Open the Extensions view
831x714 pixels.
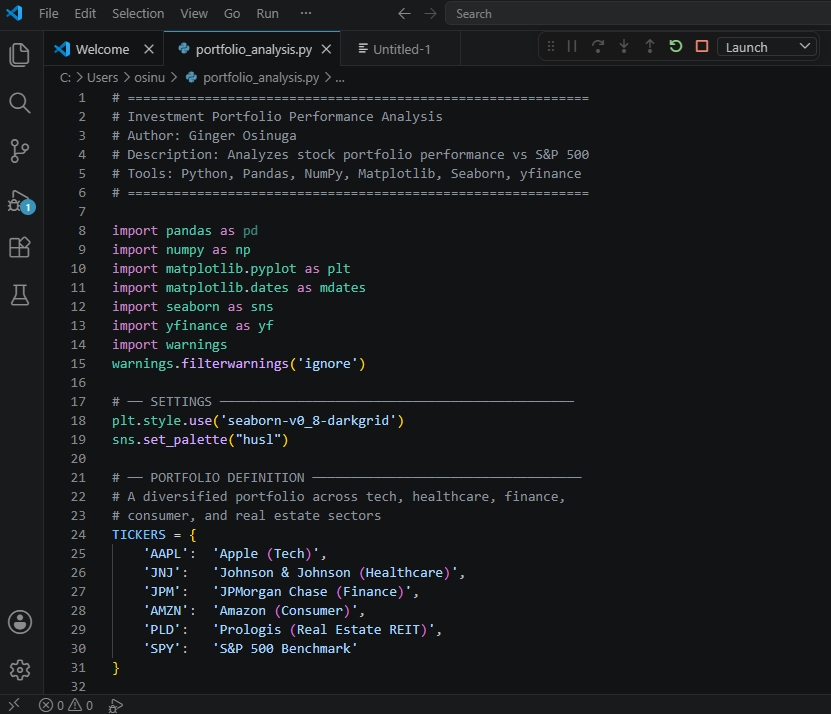[x=20, y=247]
